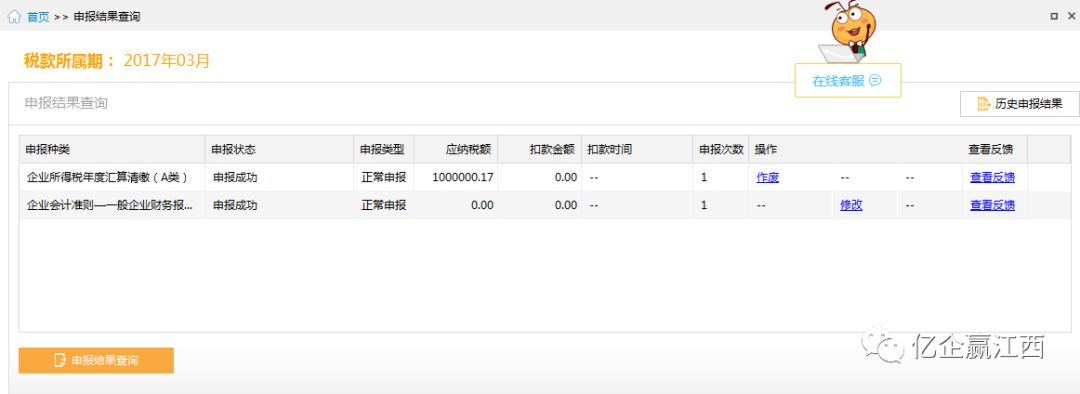The image size is (1080, 394).
Task: Click the 扣款金额 column header
Action: 539,149
